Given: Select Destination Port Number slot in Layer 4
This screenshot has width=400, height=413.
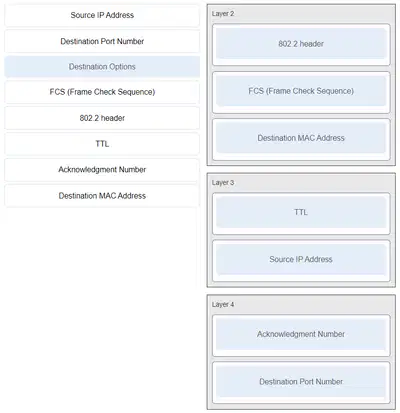Looking at the screenshot, I should (301, 382).
